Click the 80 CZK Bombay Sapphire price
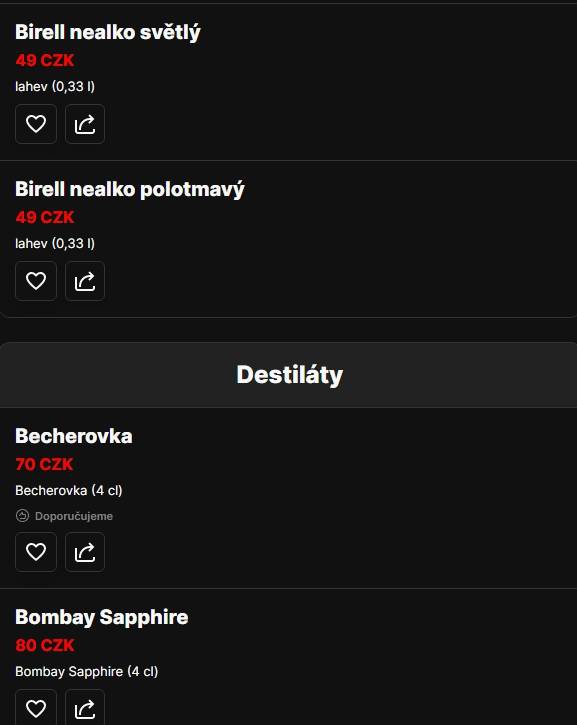 point(45,645)
